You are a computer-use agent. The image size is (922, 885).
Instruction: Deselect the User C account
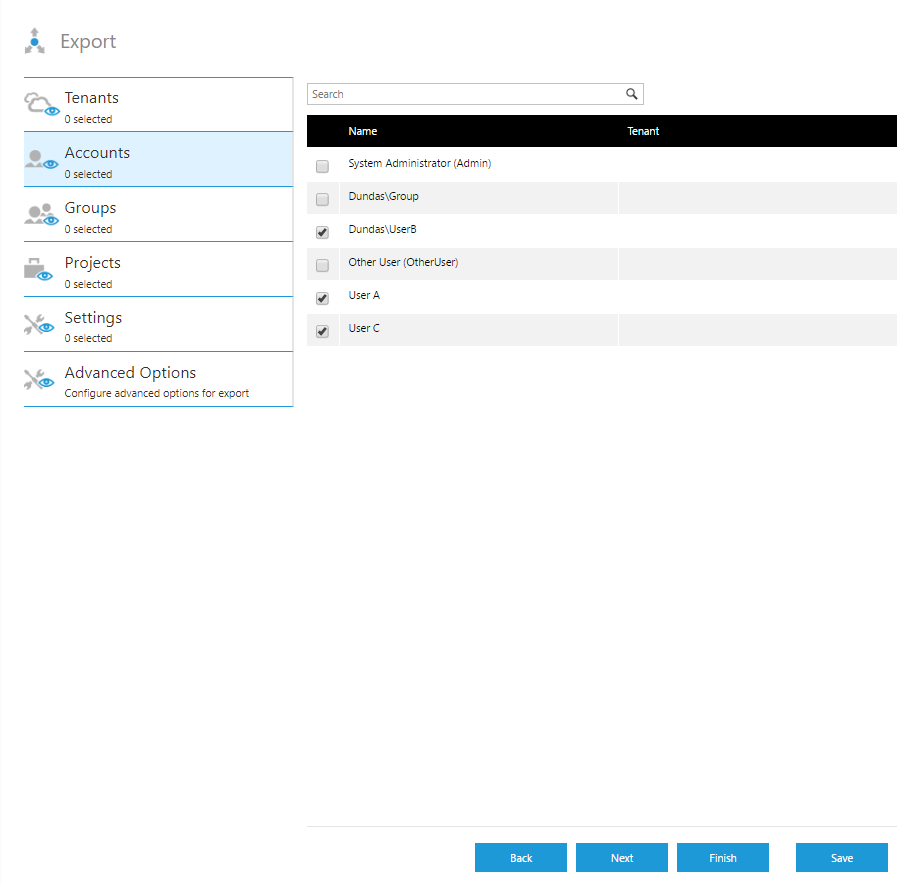tap(322, 331)
